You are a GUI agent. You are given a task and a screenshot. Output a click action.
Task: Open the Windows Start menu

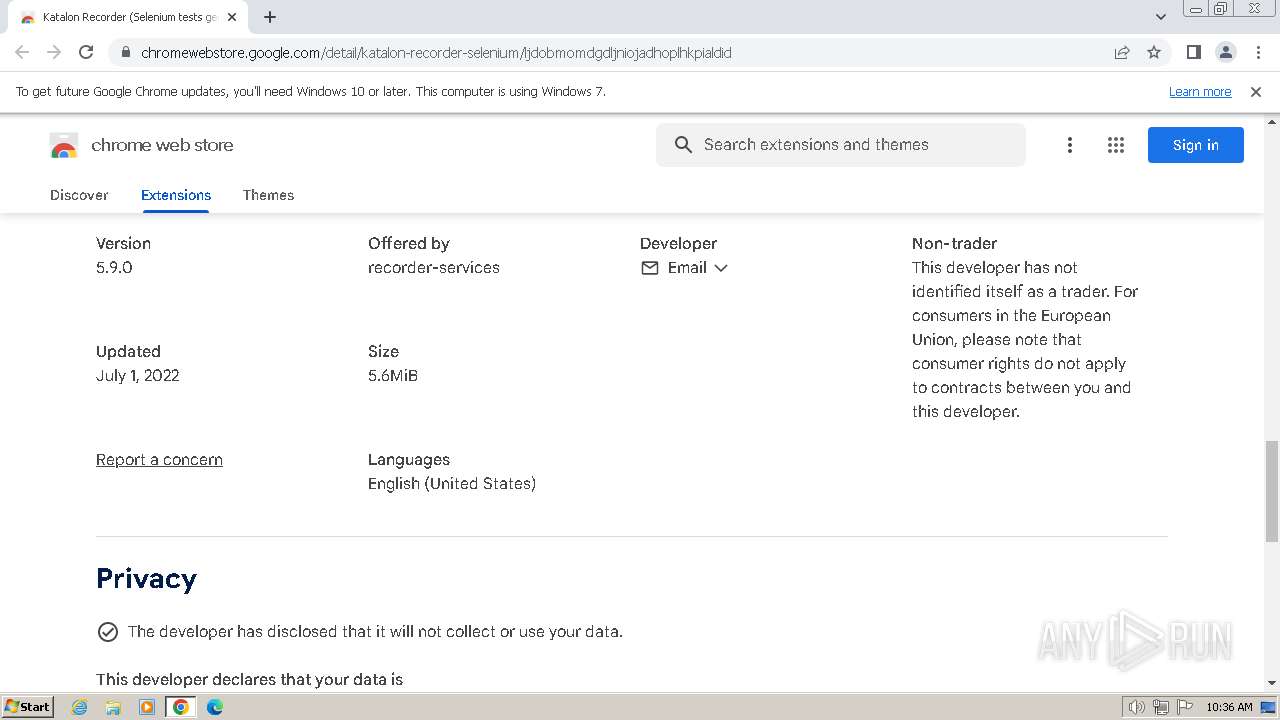[28, 706]
